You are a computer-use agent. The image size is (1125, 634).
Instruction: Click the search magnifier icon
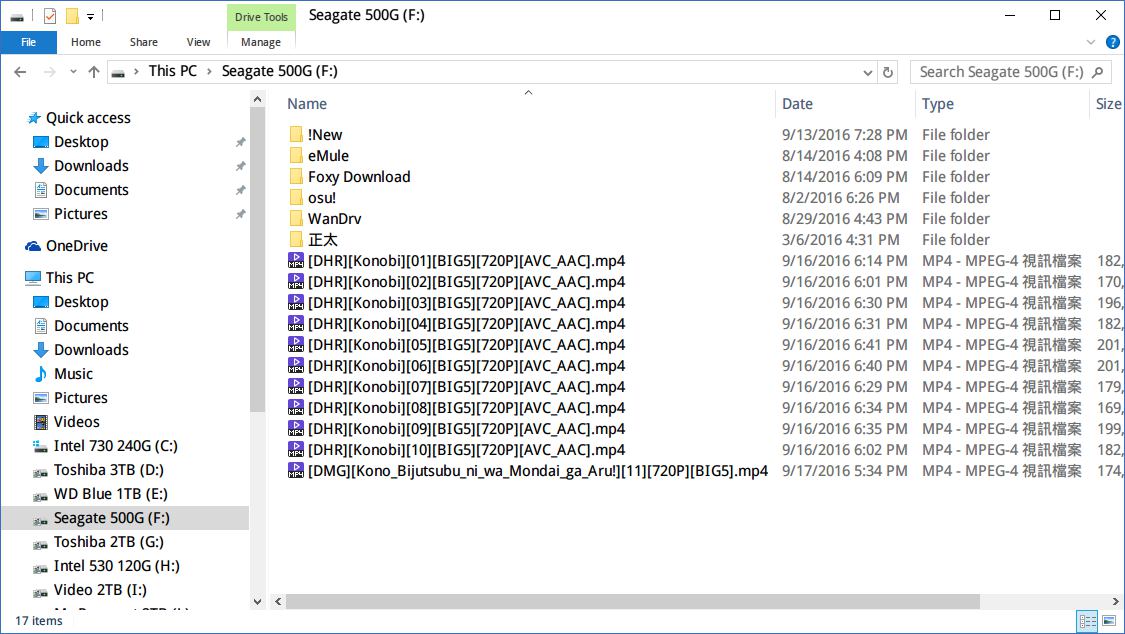(1098, 72)
